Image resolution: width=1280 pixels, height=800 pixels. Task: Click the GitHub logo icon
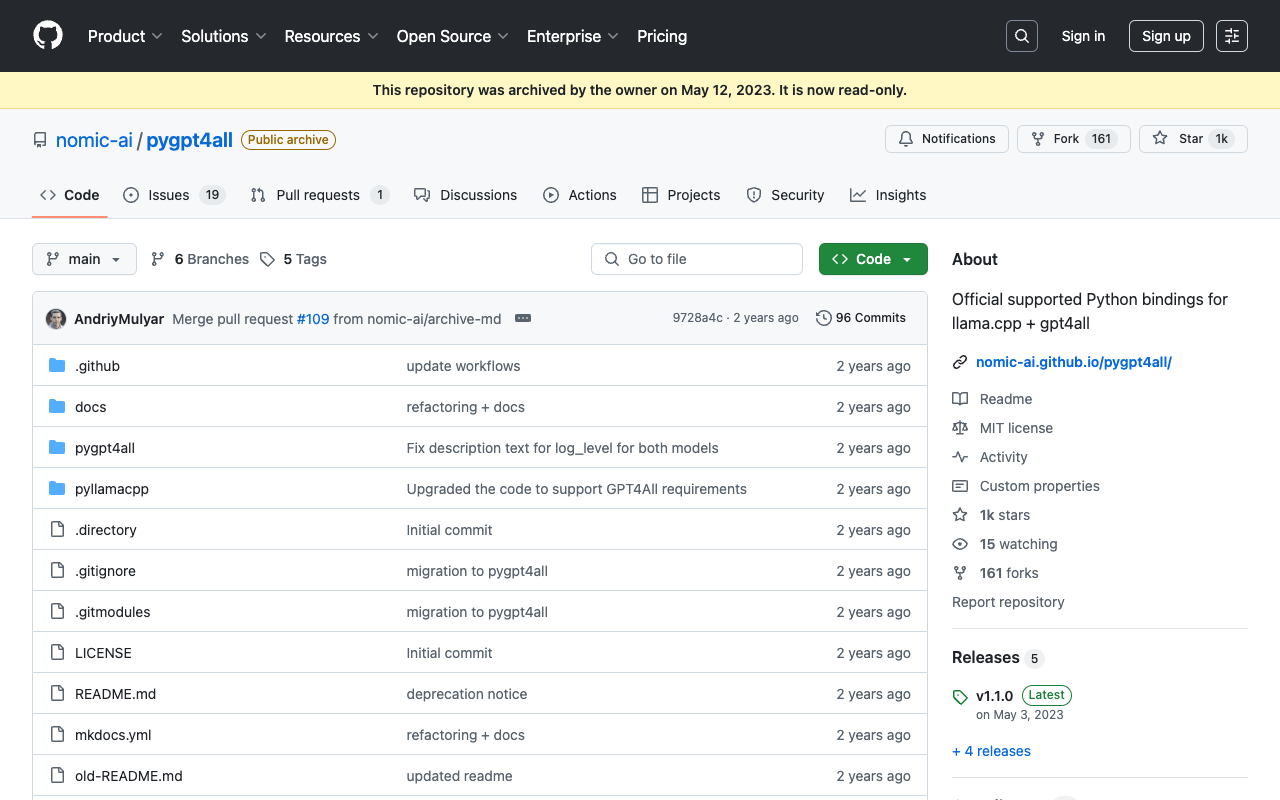click(48, 36)
